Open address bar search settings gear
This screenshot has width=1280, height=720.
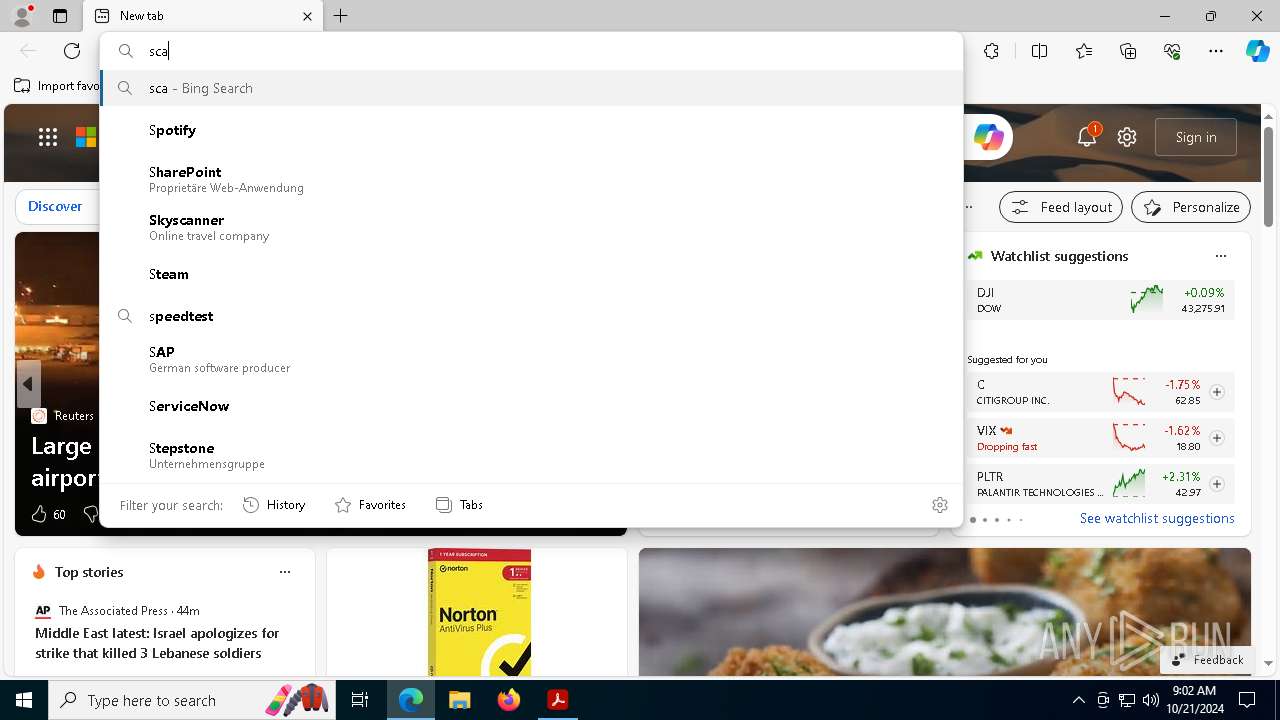click(x=939, y=505)
